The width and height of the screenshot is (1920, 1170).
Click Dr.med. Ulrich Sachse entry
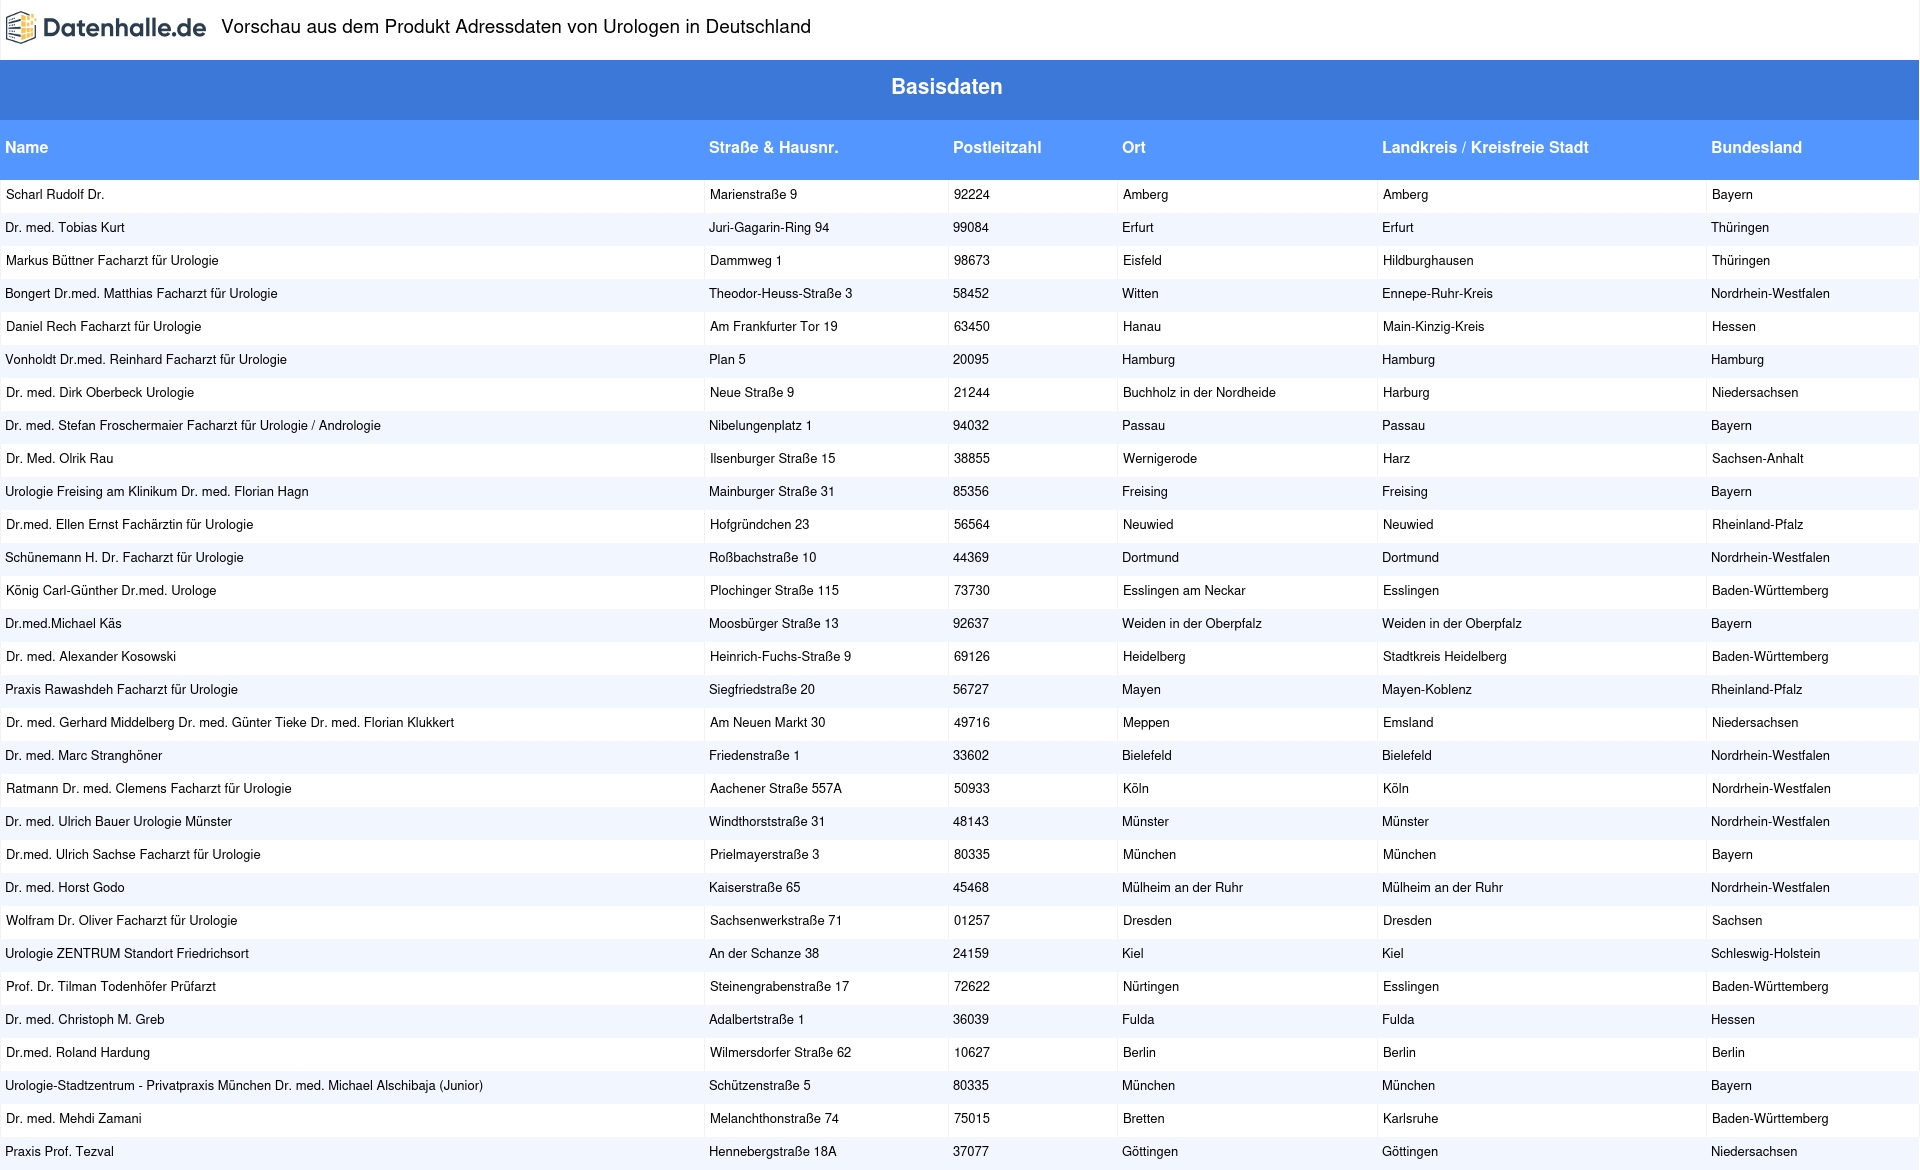(133, 855)
